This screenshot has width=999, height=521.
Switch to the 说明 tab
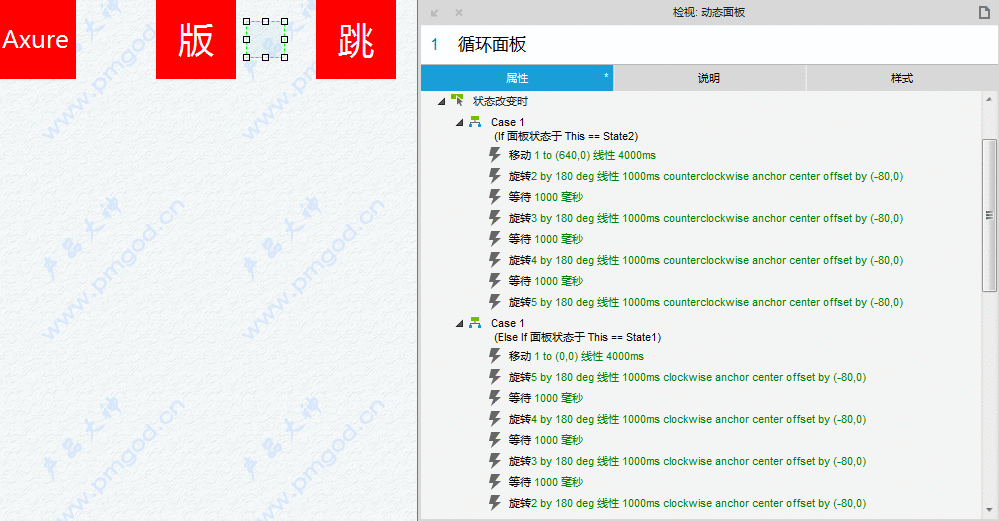709,78
